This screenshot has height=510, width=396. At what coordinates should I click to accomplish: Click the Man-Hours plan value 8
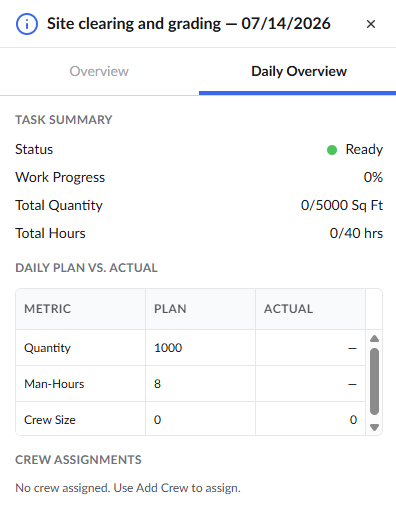[x=157, y=384]
